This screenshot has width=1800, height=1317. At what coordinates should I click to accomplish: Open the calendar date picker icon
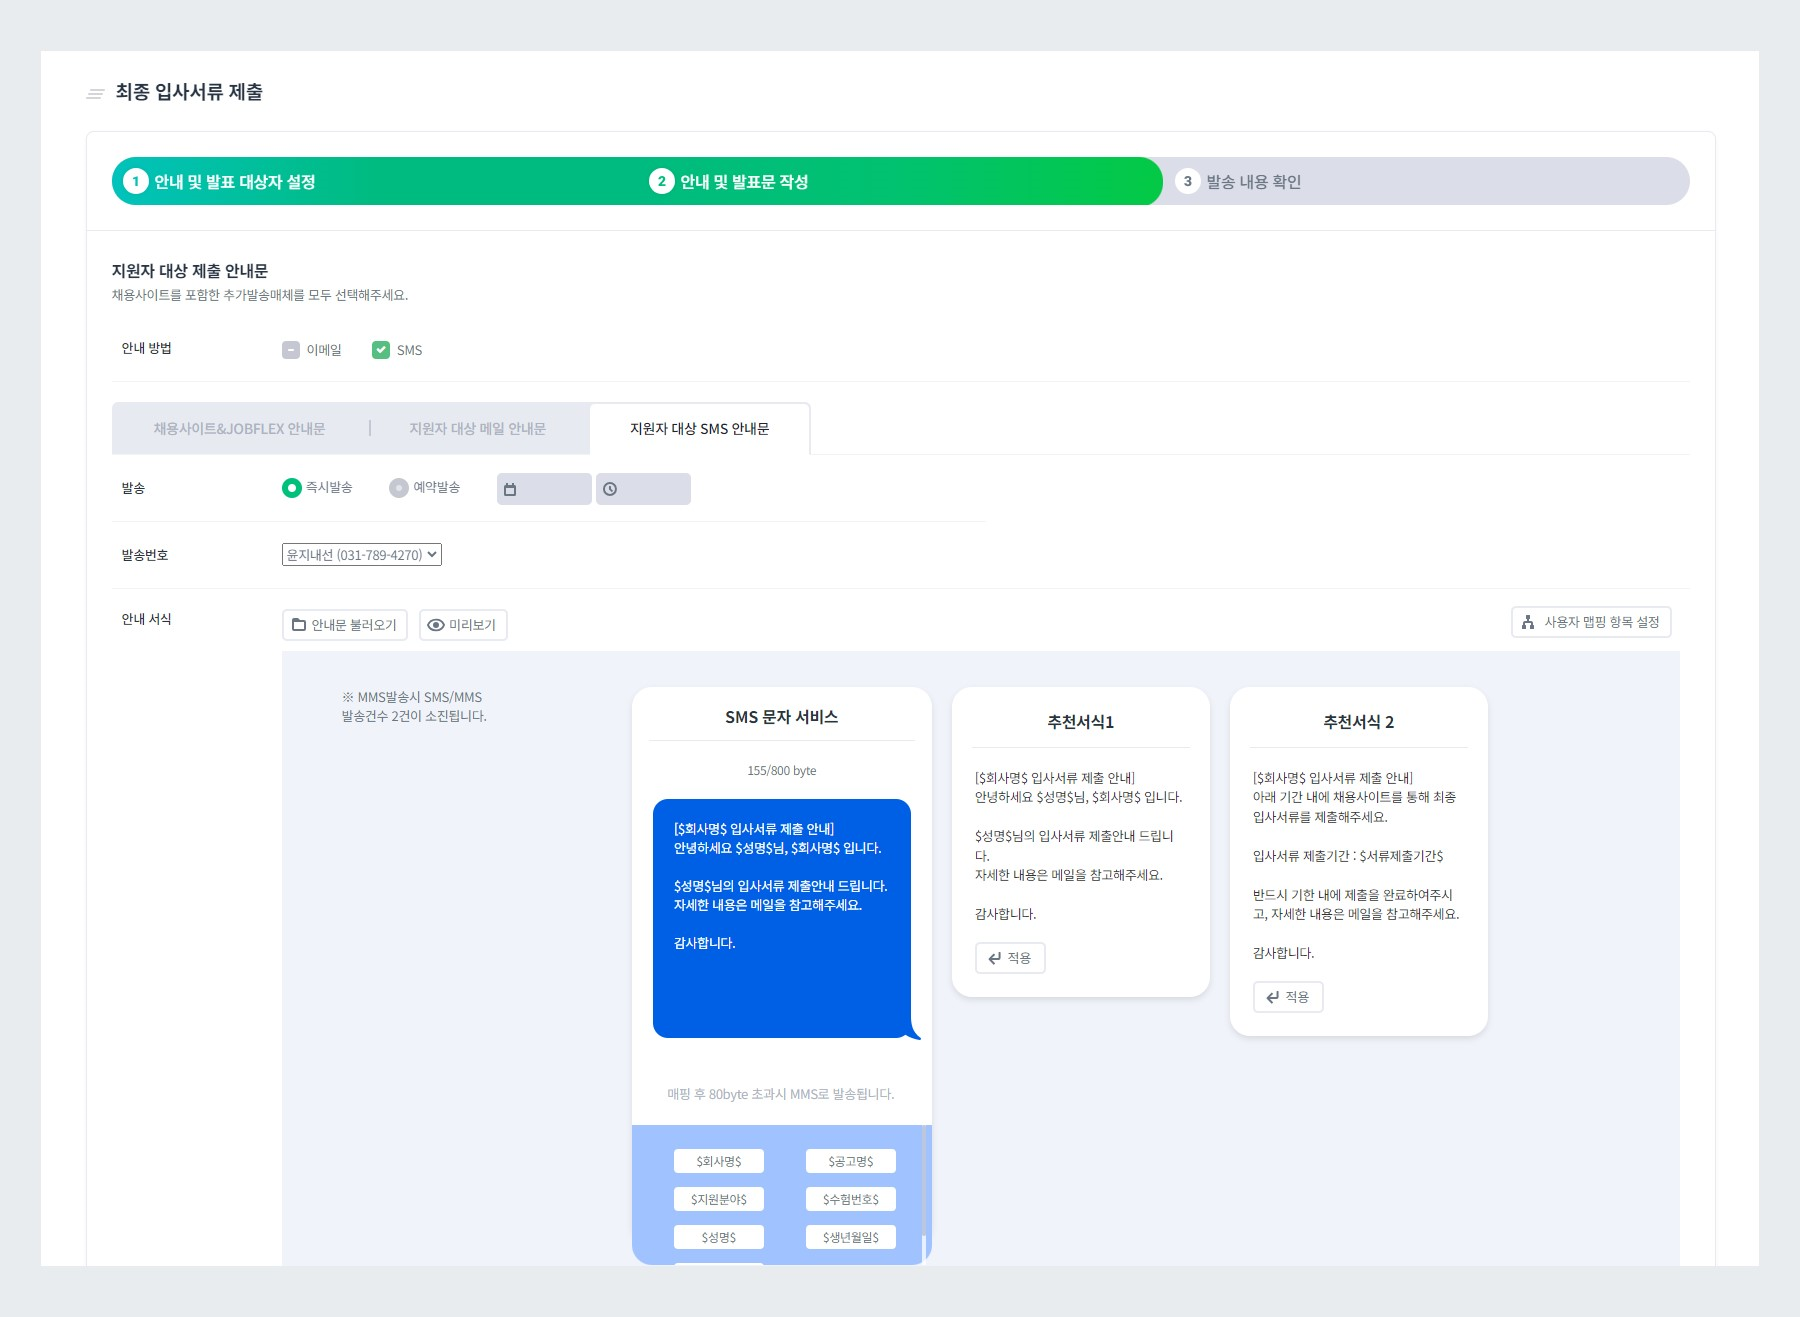510,489
